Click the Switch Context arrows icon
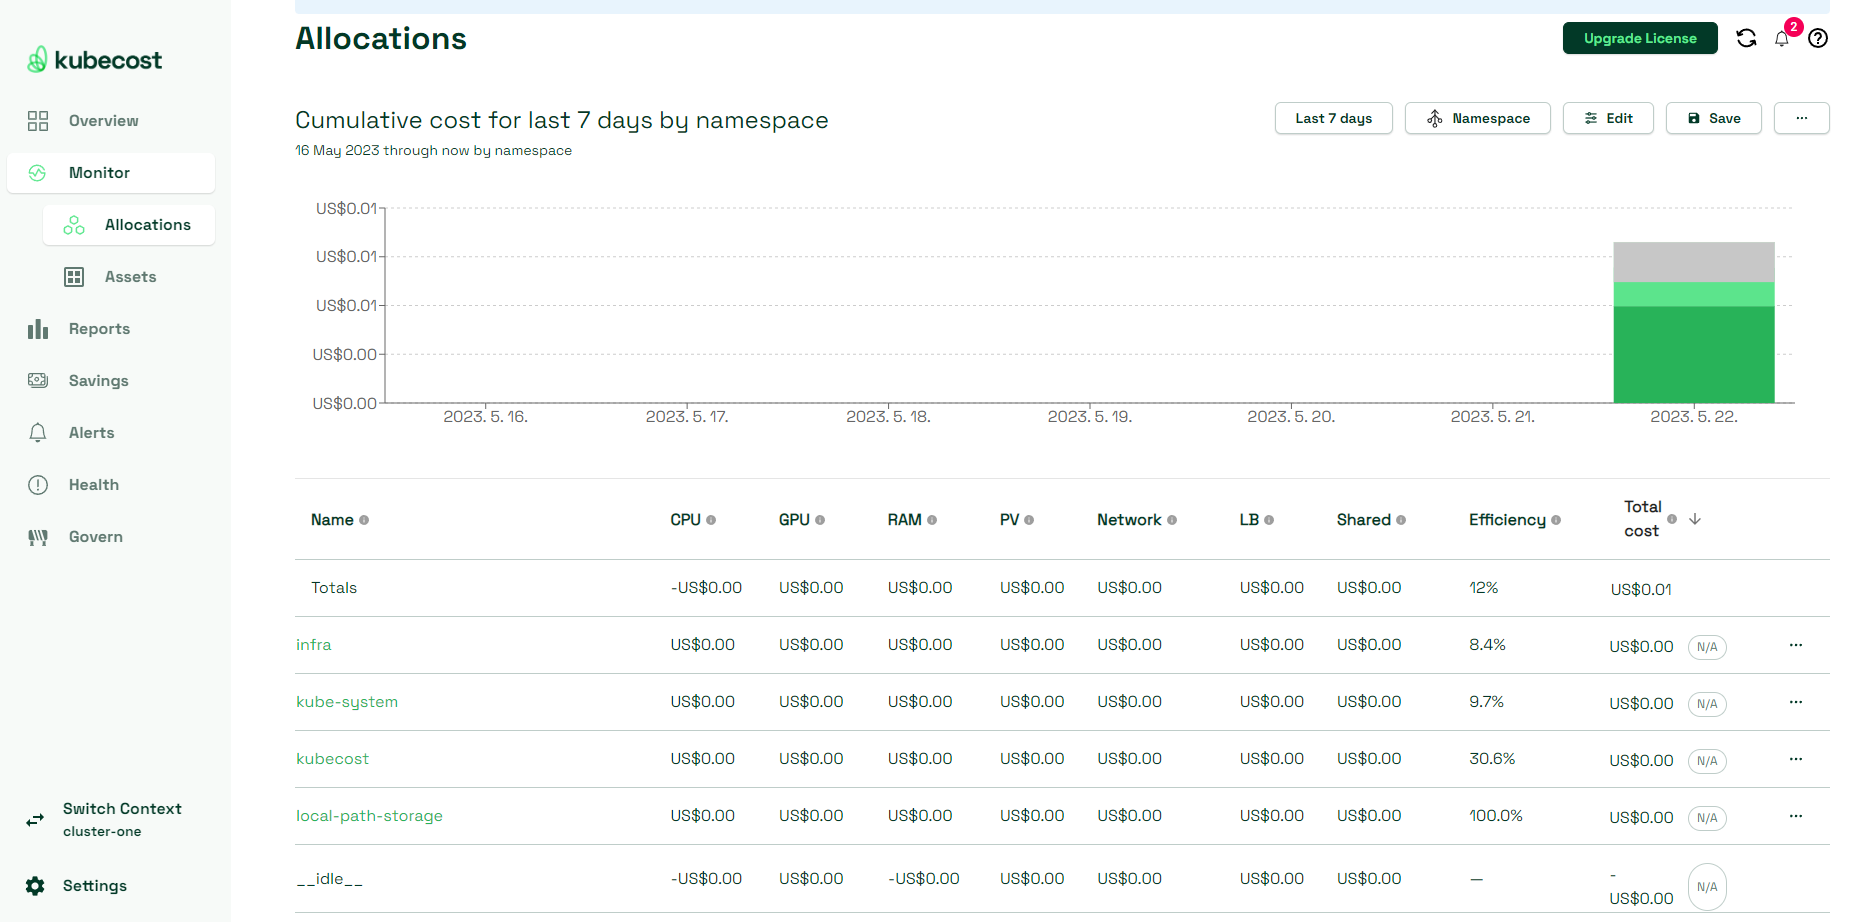This screenshot has width=1857, height=922. 35,820
